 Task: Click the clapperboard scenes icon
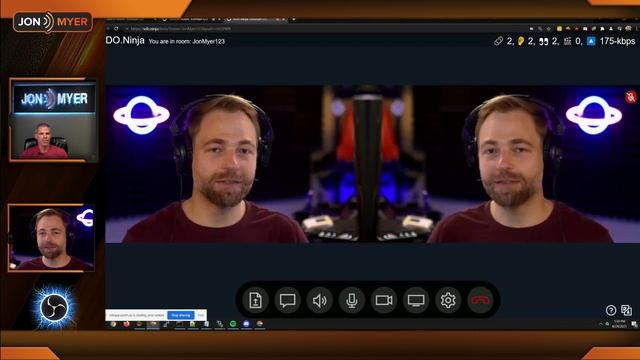coord(567,41)
